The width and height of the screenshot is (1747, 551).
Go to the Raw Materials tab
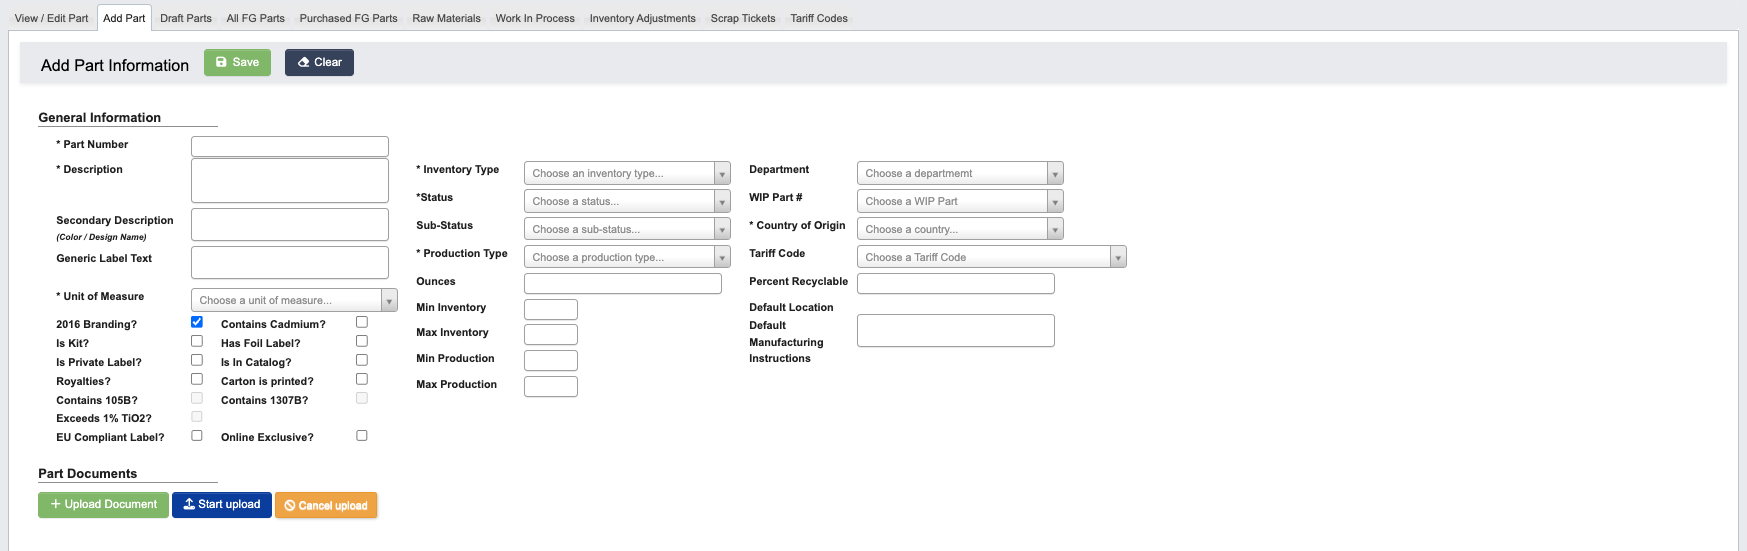pyautogui.click(x=446, y=18)
